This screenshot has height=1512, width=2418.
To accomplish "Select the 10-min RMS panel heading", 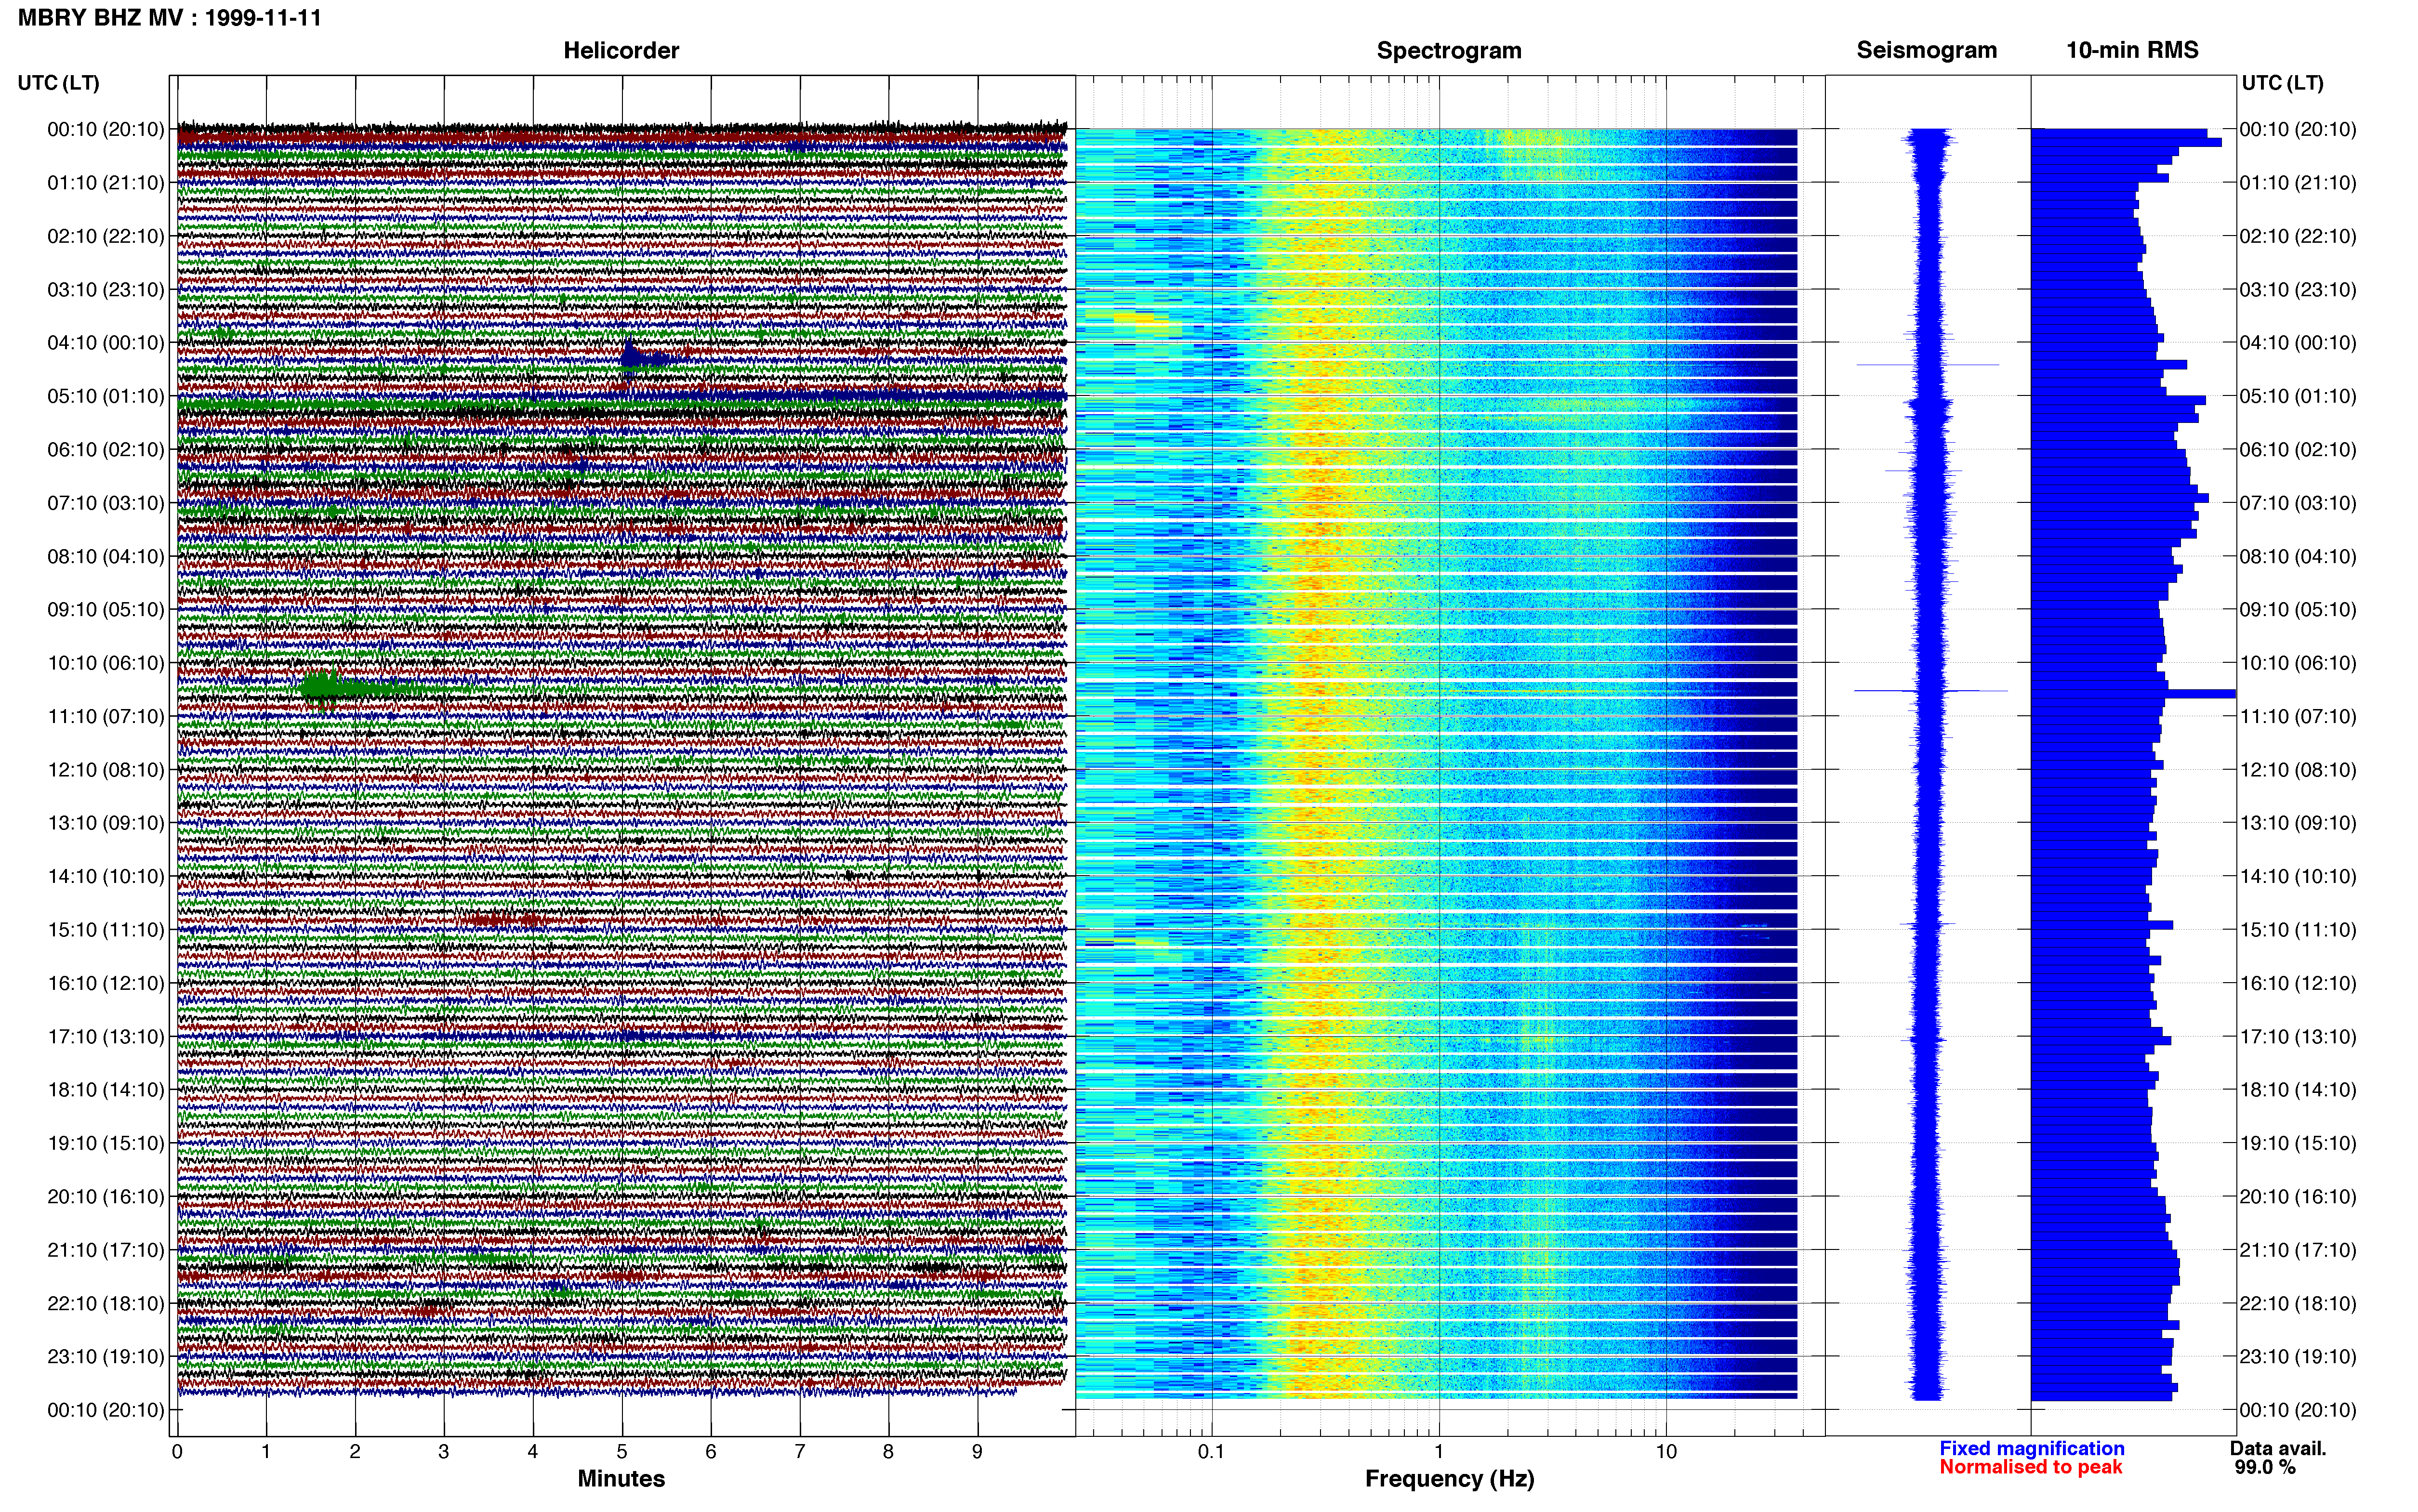I will click(2132, 50).
